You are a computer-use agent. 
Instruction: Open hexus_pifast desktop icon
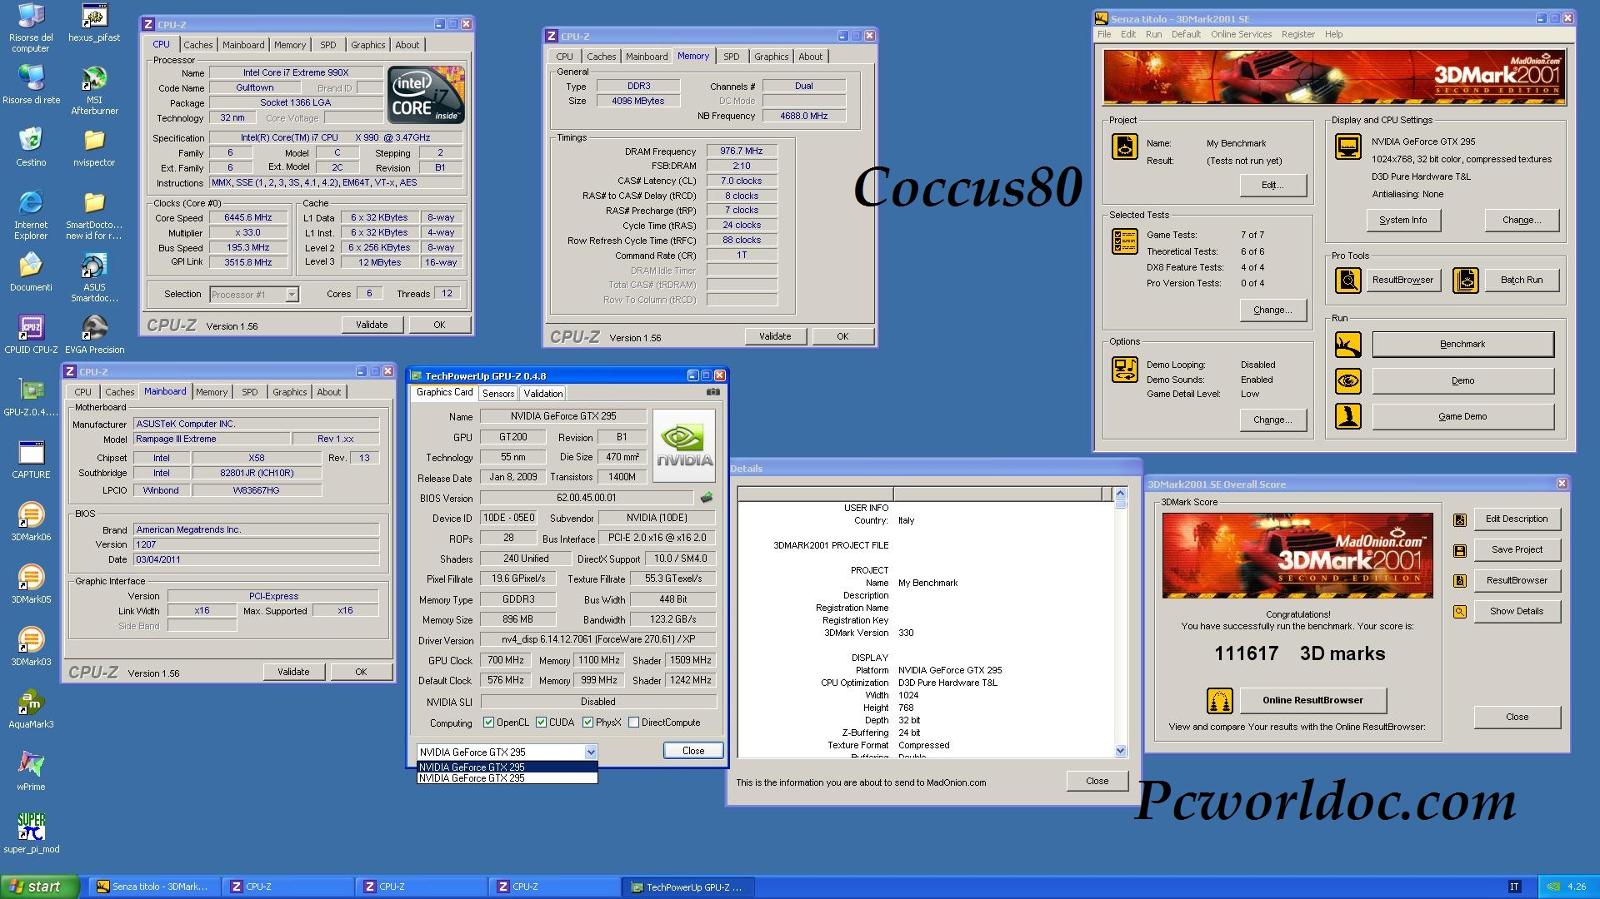94,24
